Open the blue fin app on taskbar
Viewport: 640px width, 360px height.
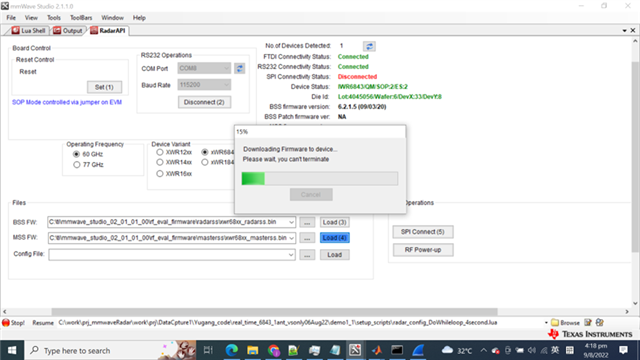[x=418, y=350]
